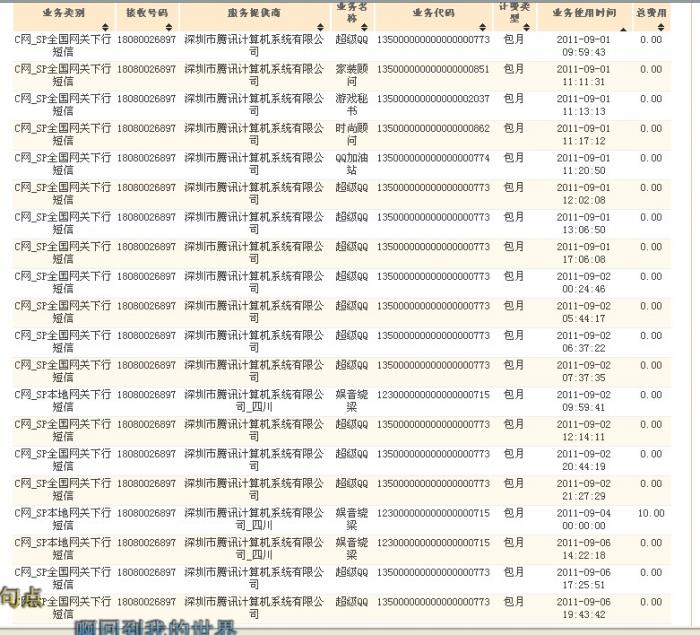This screenshot has height=635, width=700.
Task: Select timestamp 2011-09-02 21:27:29
Action: point(584,489)
